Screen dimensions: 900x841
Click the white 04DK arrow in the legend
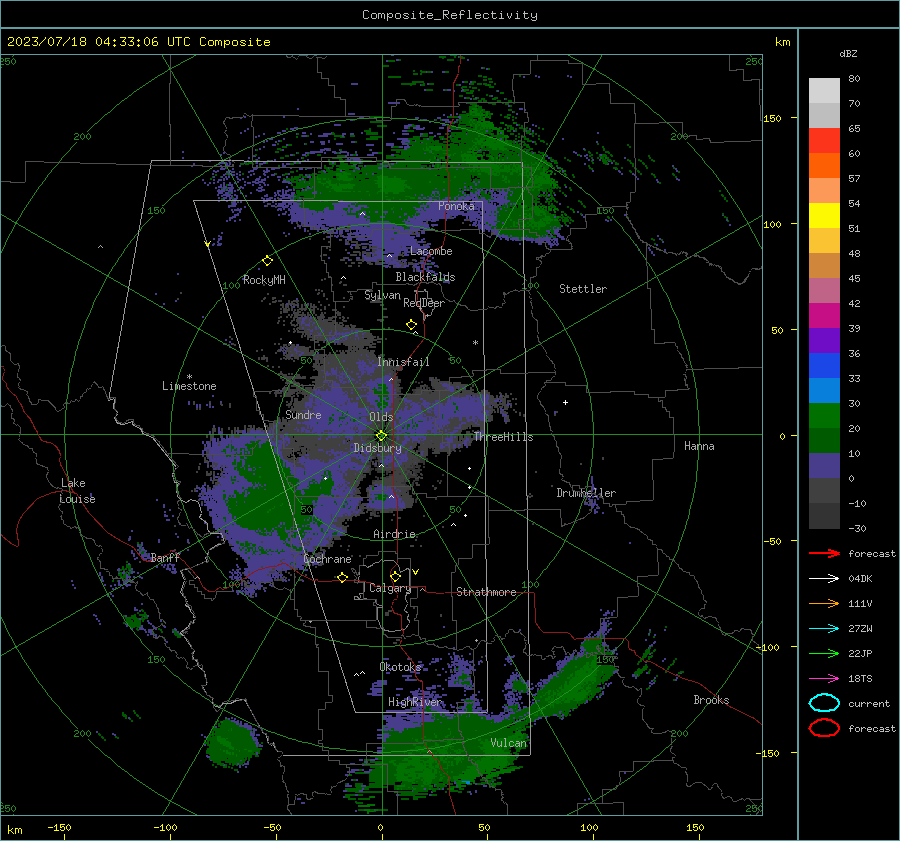[x=824, y=579]
